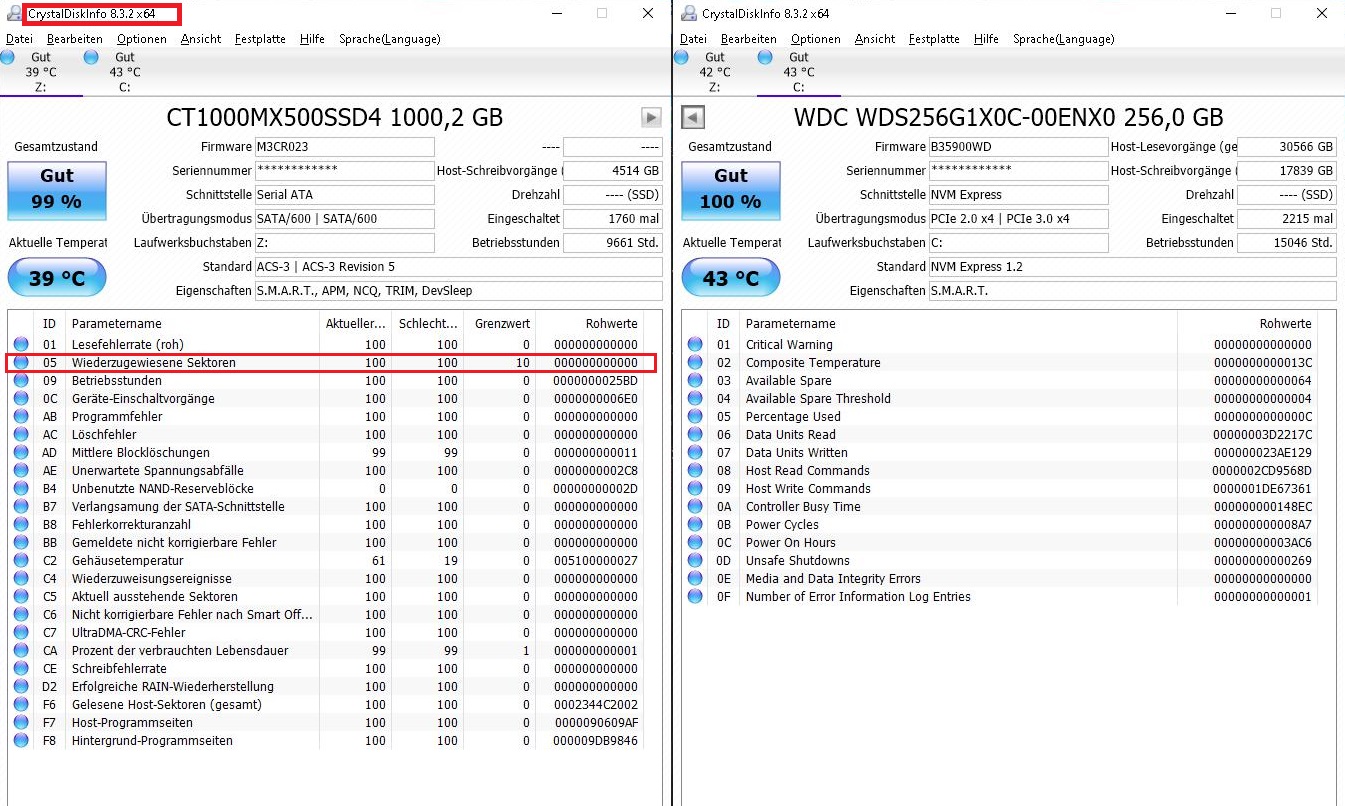Click Firmware field B35900WD

click(x=1018, y=147)
